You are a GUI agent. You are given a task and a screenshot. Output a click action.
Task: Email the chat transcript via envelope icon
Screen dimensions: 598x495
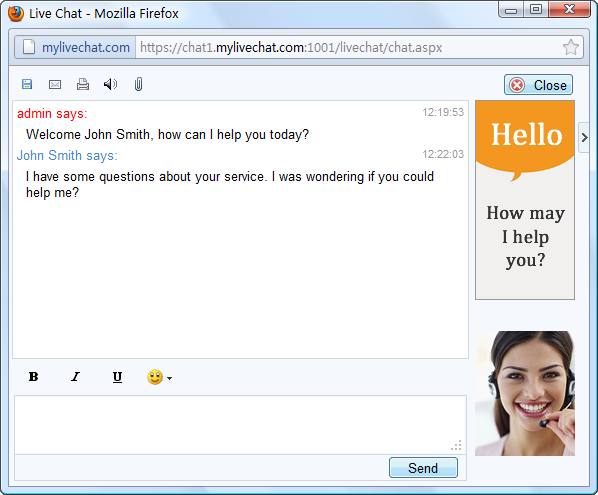click(x=55, y=84)
